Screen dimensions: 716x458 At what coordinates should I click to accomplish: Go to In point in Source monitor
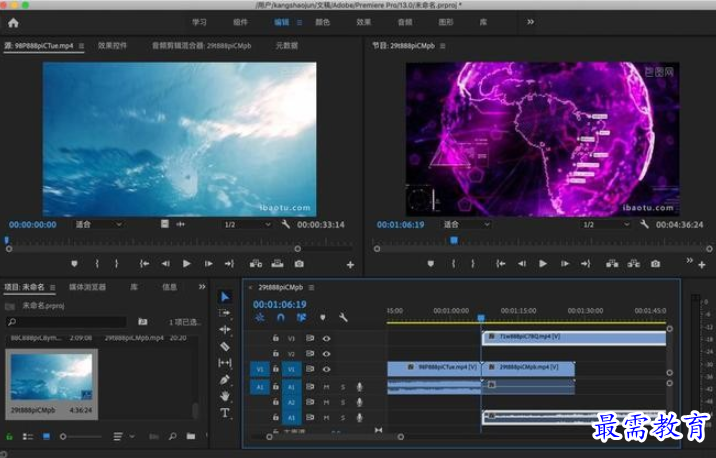point(144,263)
